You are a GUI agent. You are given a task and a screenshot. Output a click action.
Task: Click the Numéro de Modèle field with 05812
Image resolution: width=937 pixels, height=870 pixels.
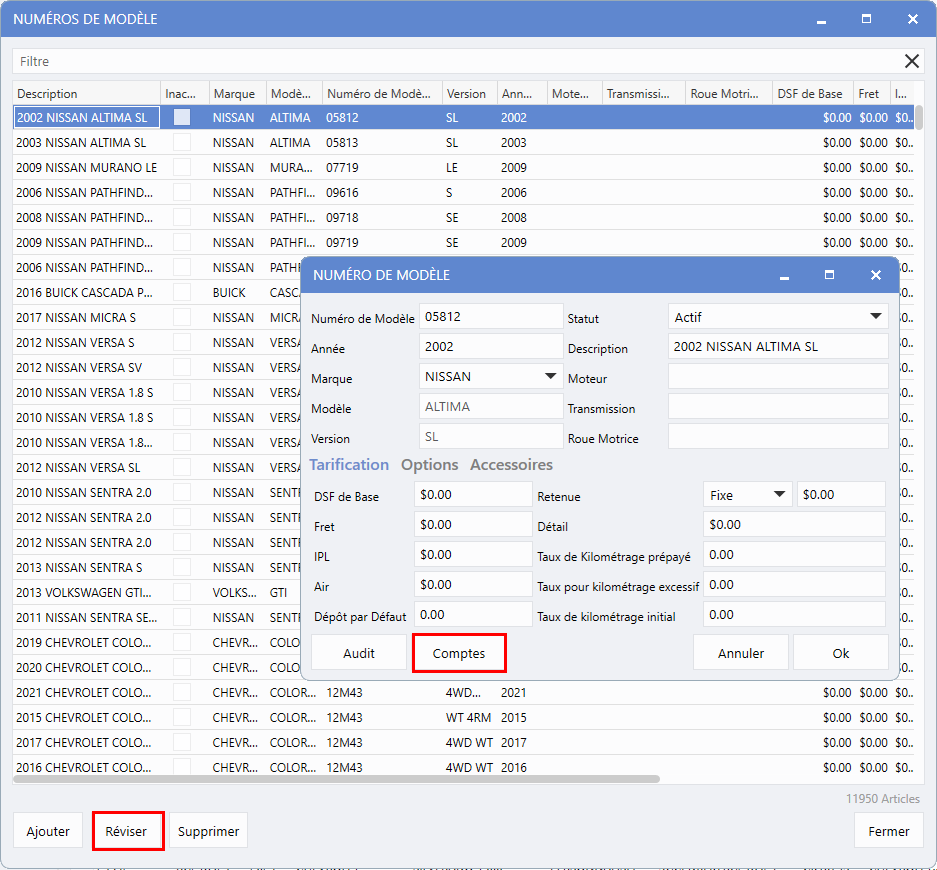click(491, 317)
